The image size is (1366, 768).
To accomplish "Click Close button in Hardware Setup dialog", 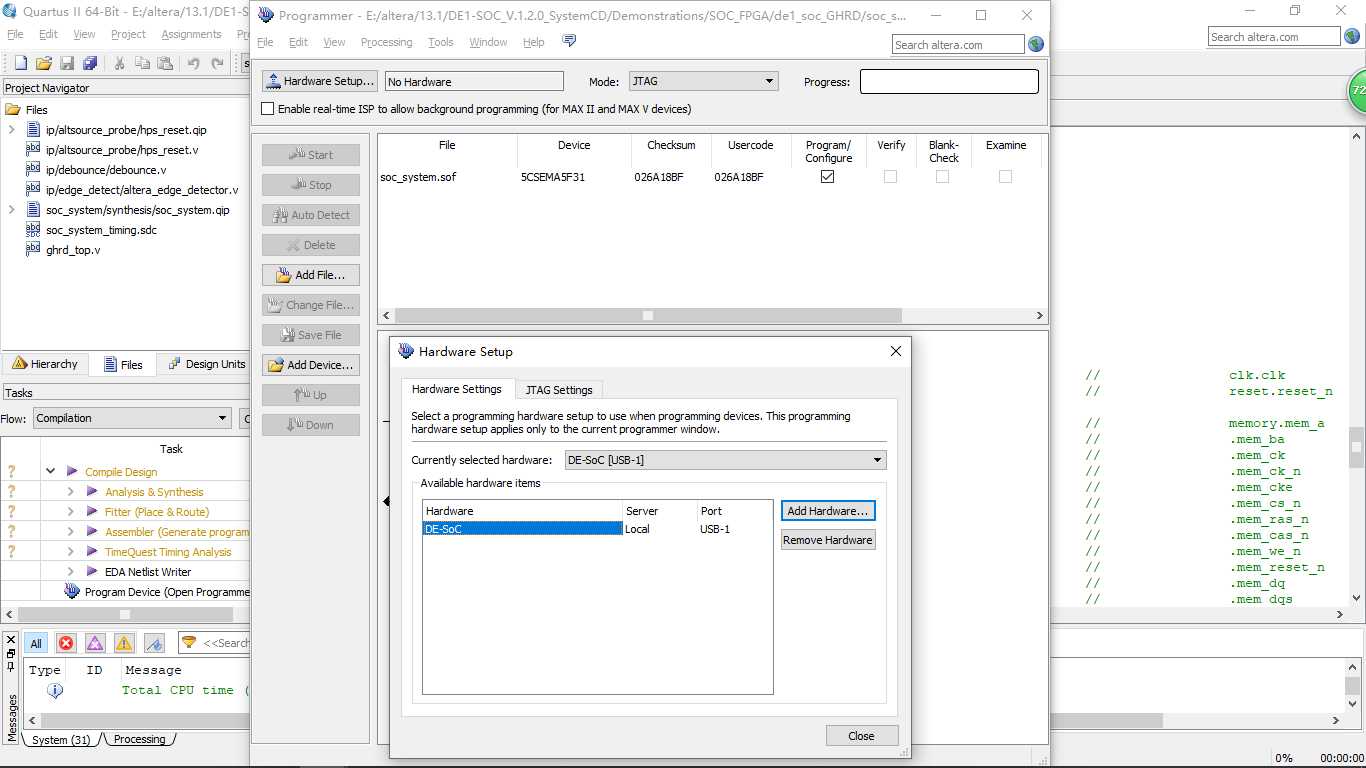I will [862, 735].
